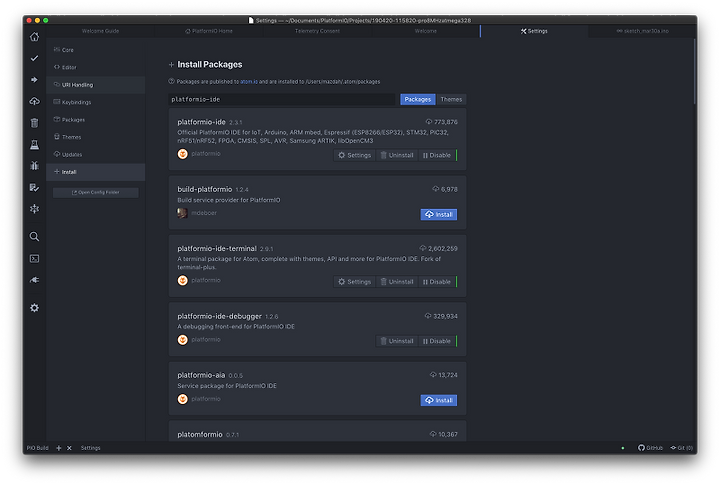Click PIO Build in status bar
Screen dimensions: 720x485
[x=38, y=448]
